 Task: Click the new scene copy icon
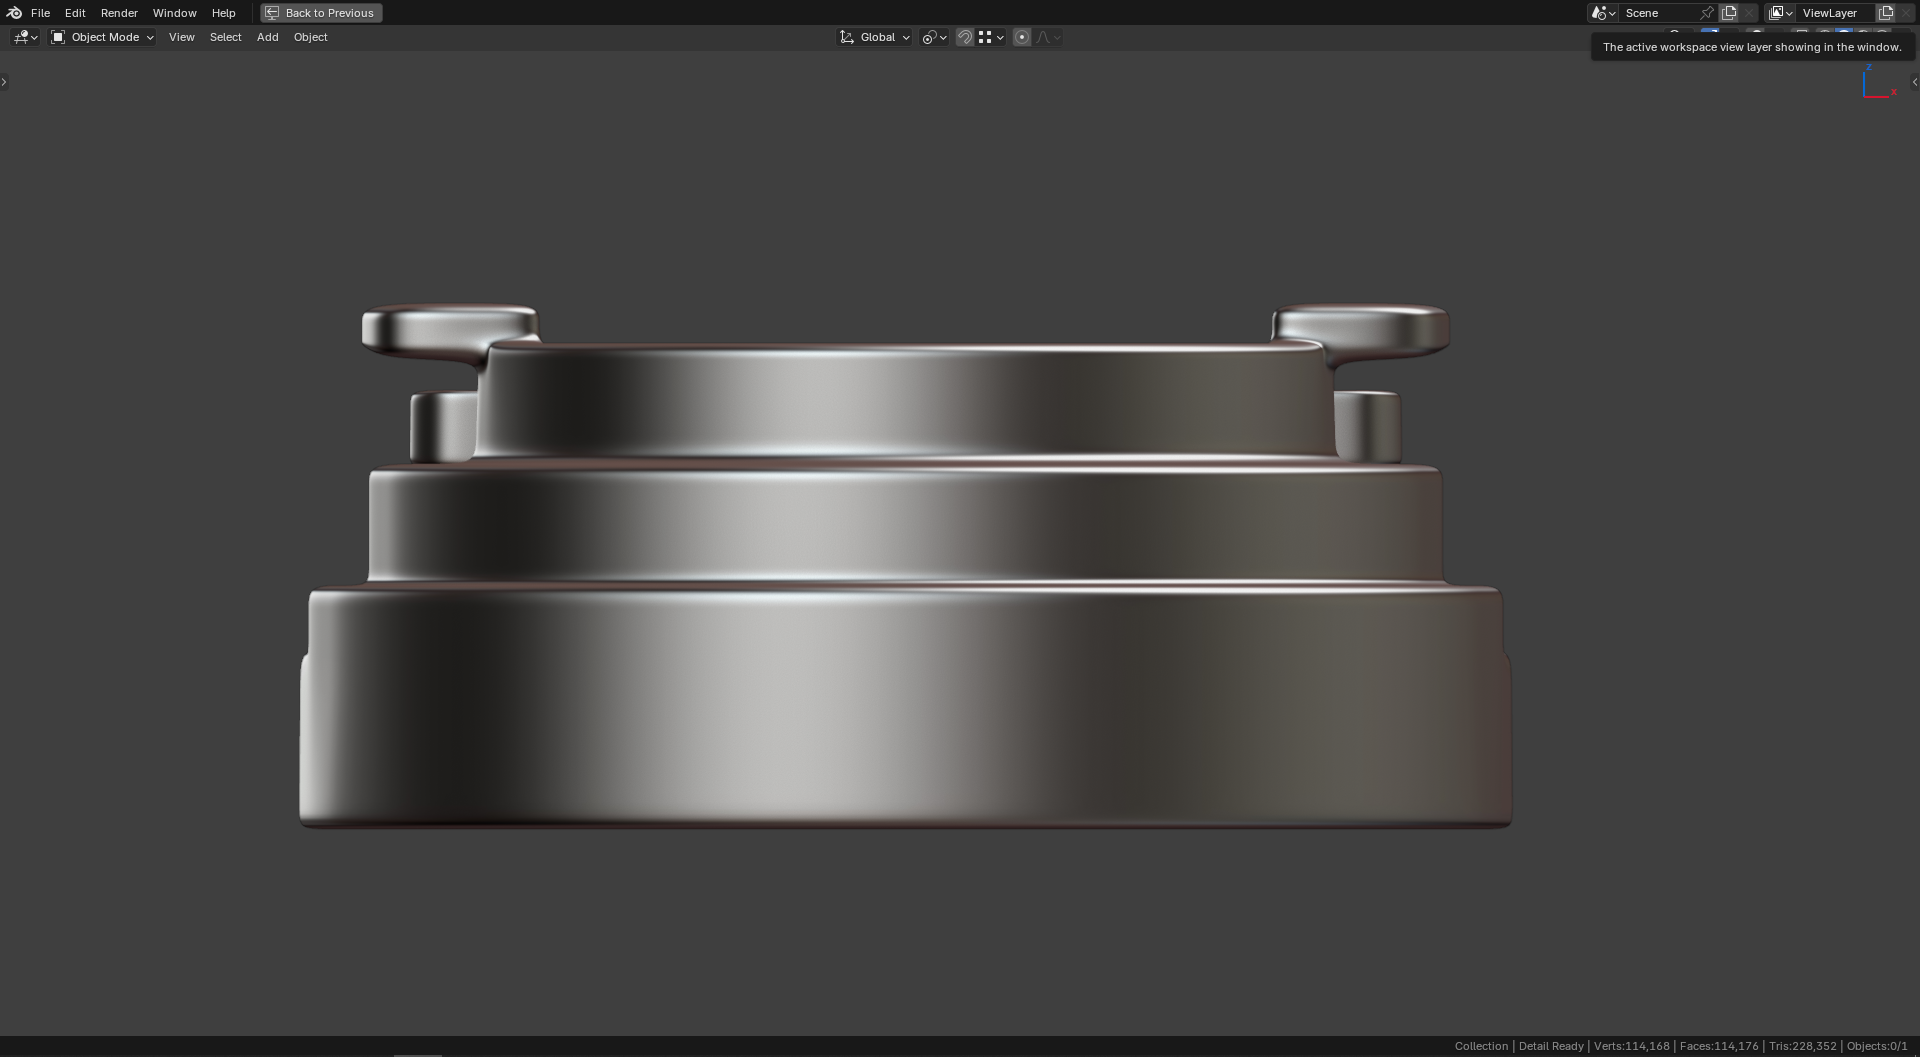point(1729,13)
